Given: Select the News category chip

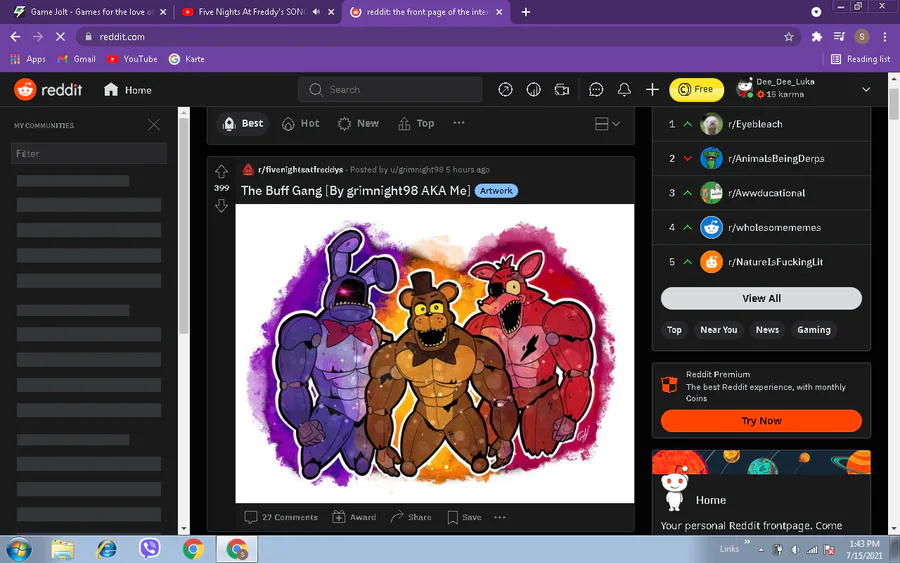Looking at the screenshot, I should point(767,330).
